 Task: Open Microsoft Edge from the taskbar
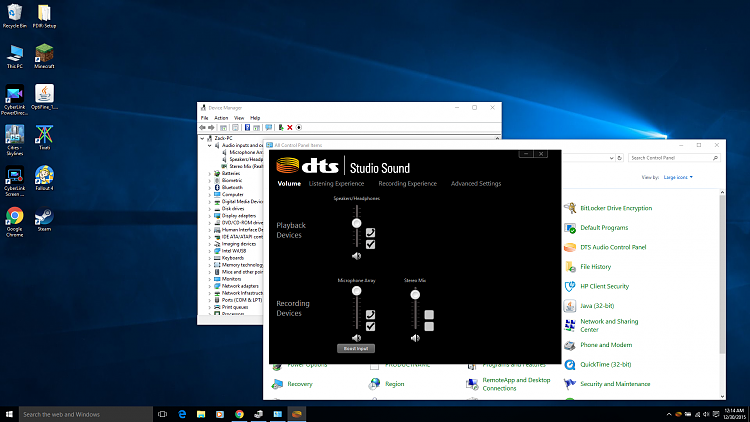(x=182, y=414)
